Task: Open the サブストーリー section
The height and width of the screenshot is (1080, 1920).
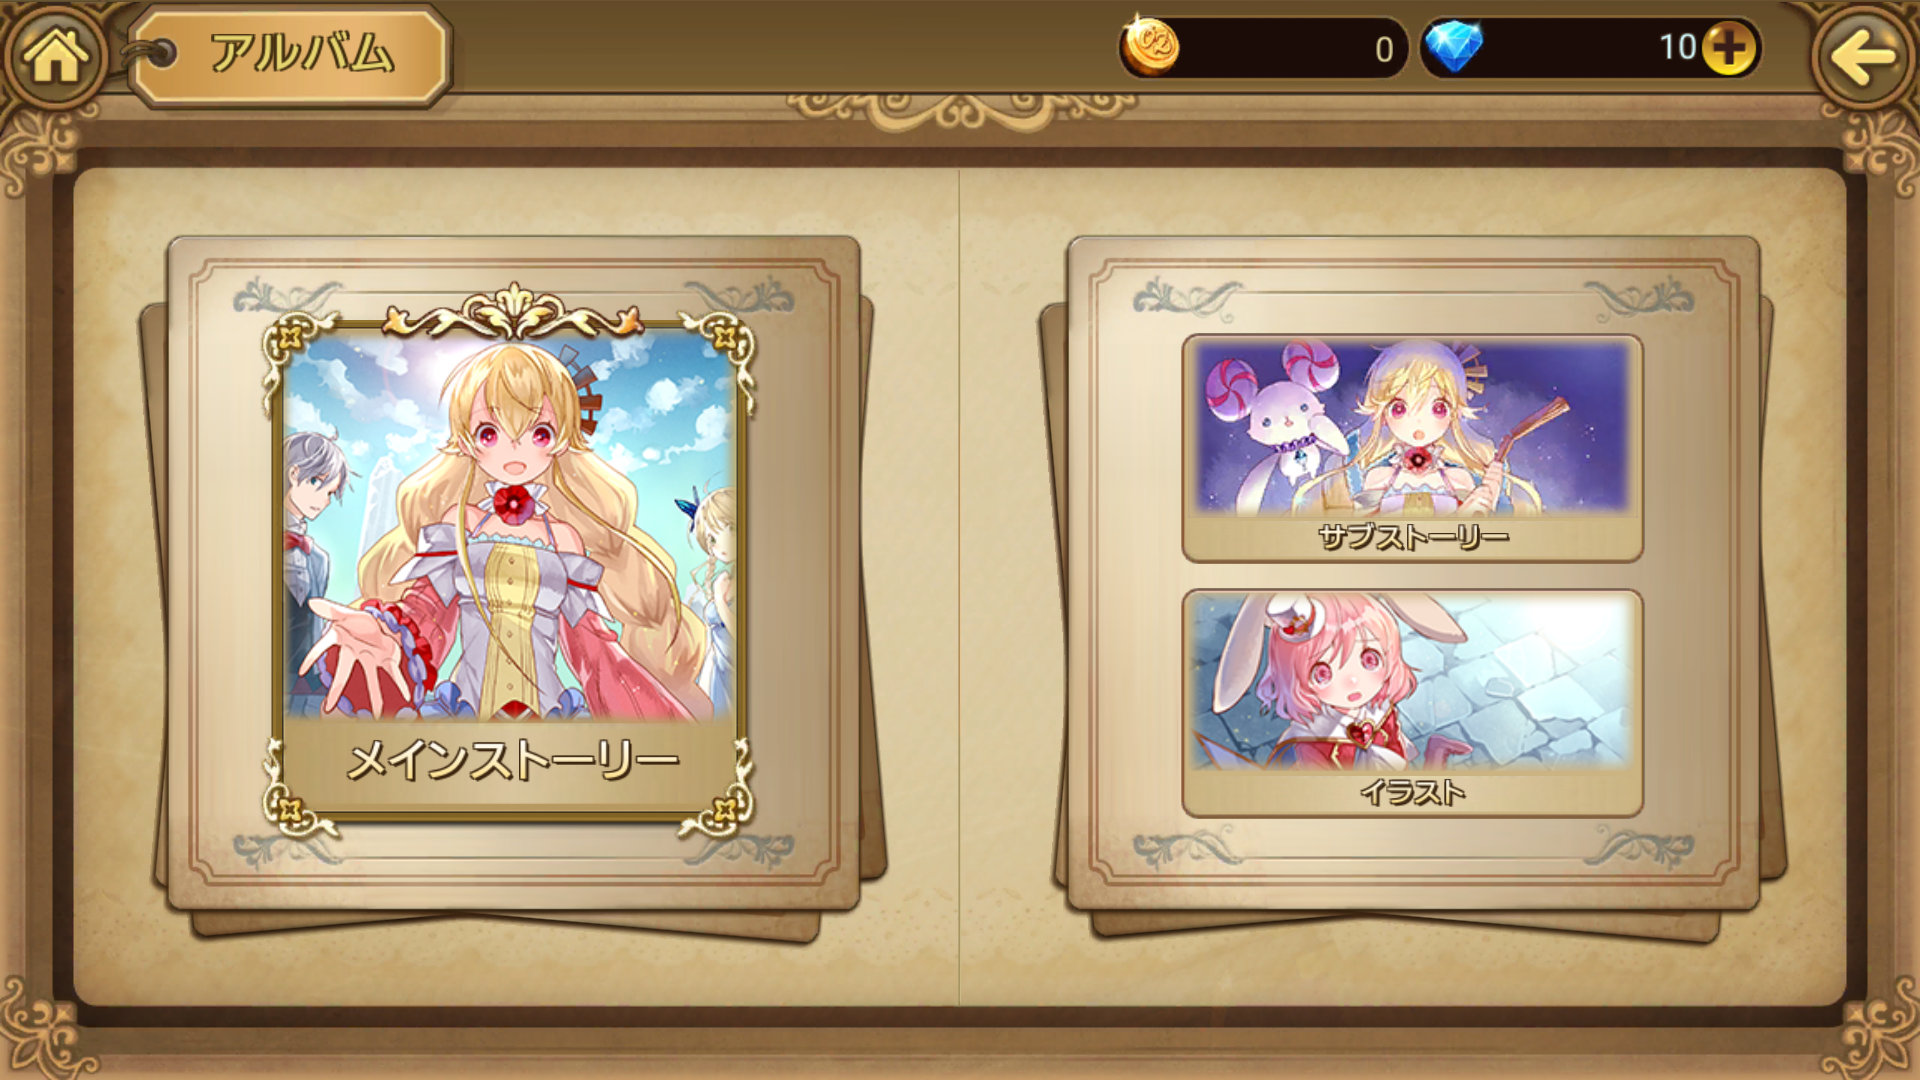Action: 1412,448
